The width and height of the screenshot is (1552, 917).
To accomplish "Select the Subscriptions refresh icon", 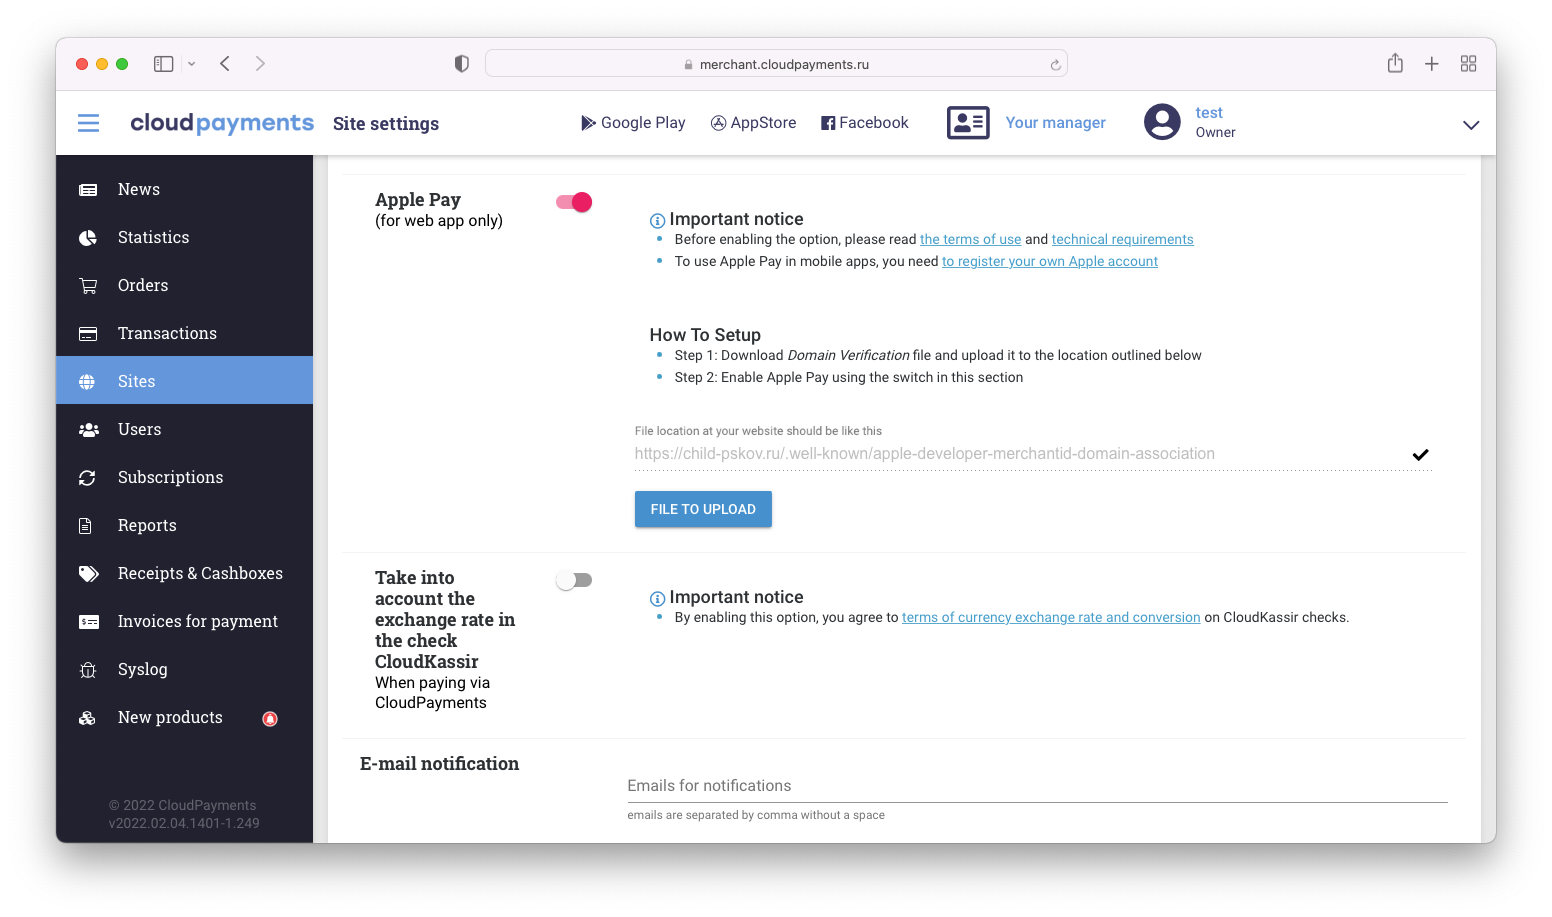I will (x=88, y=477).
